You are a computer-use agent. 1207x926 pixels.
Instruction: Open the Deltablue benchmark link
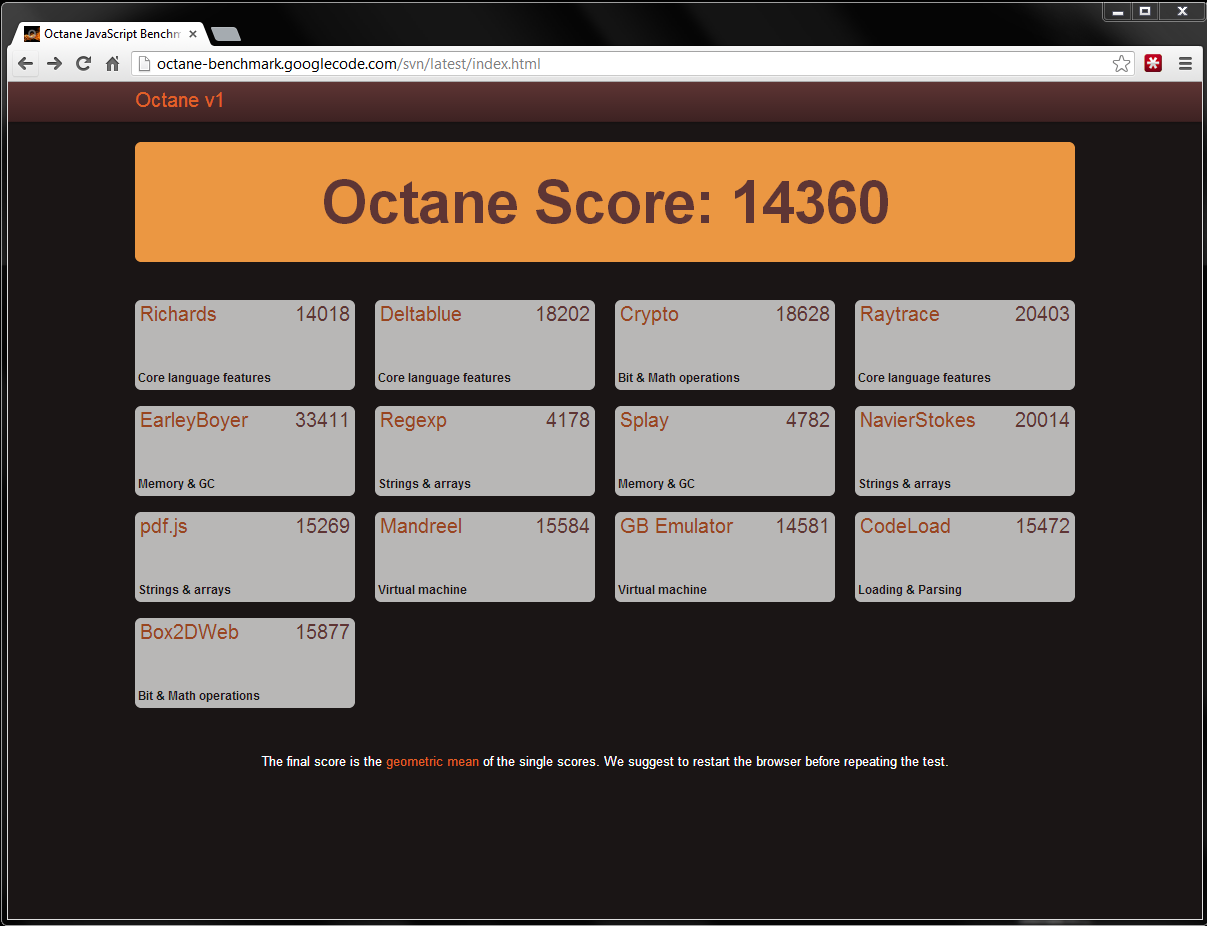420,314
